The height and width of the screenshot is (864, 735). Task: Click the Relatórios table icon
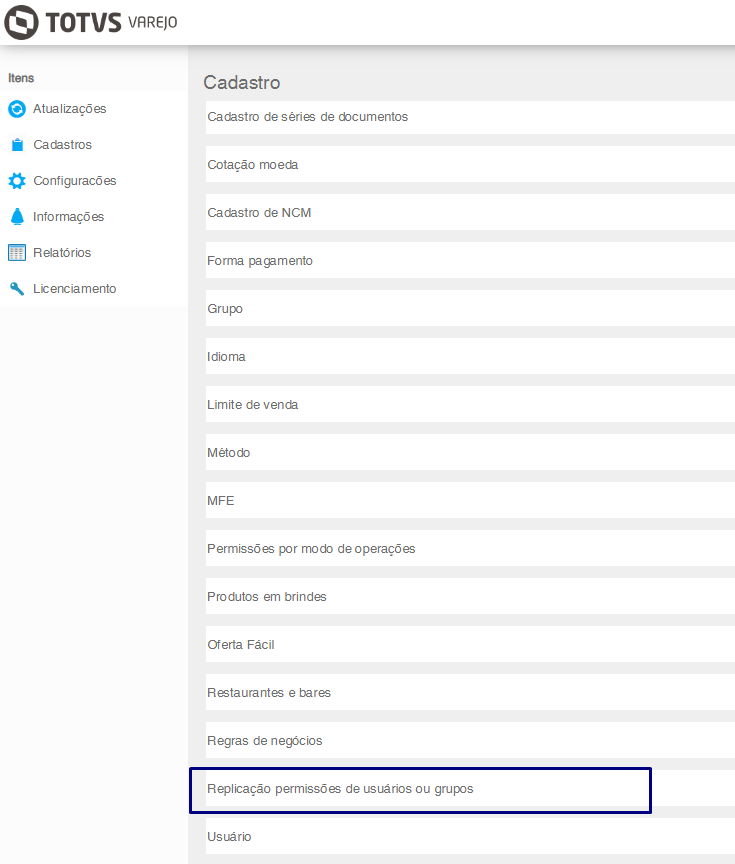pos(16,253)
